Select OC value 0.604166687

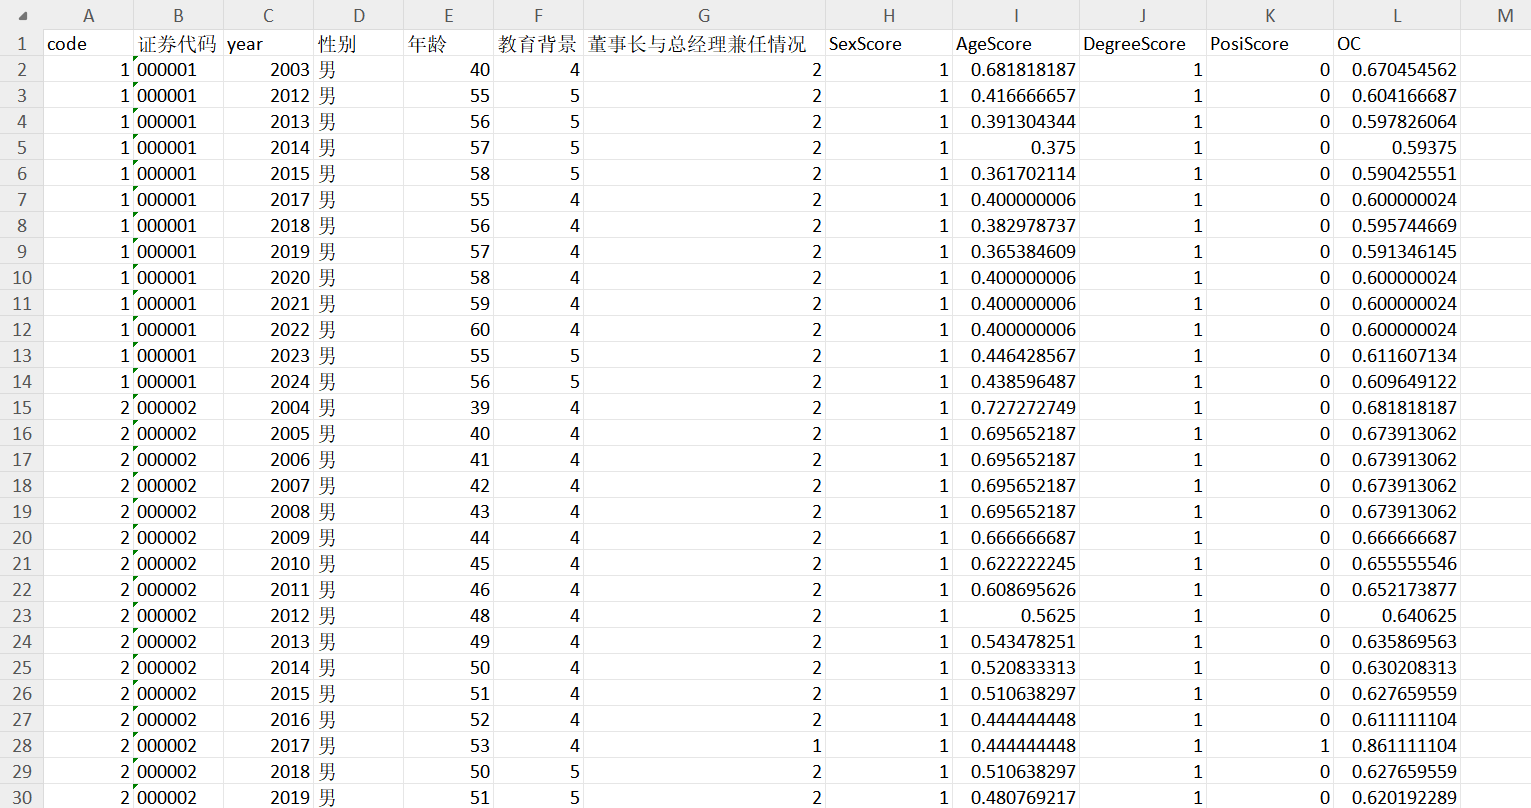click(x=1397, y=96)
